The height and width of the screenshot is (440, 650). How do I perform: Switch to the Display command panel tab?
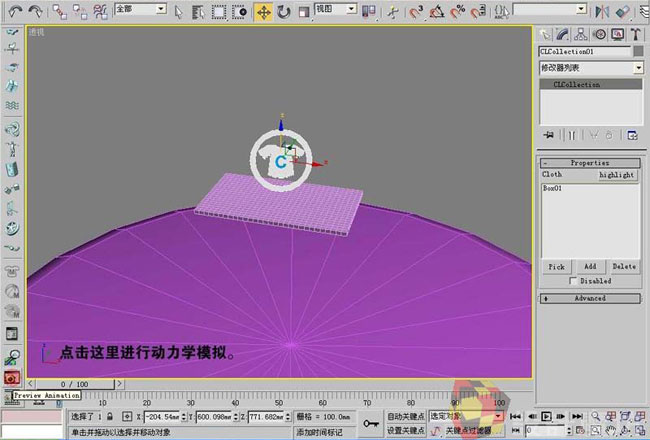click(x=618, y=34)
